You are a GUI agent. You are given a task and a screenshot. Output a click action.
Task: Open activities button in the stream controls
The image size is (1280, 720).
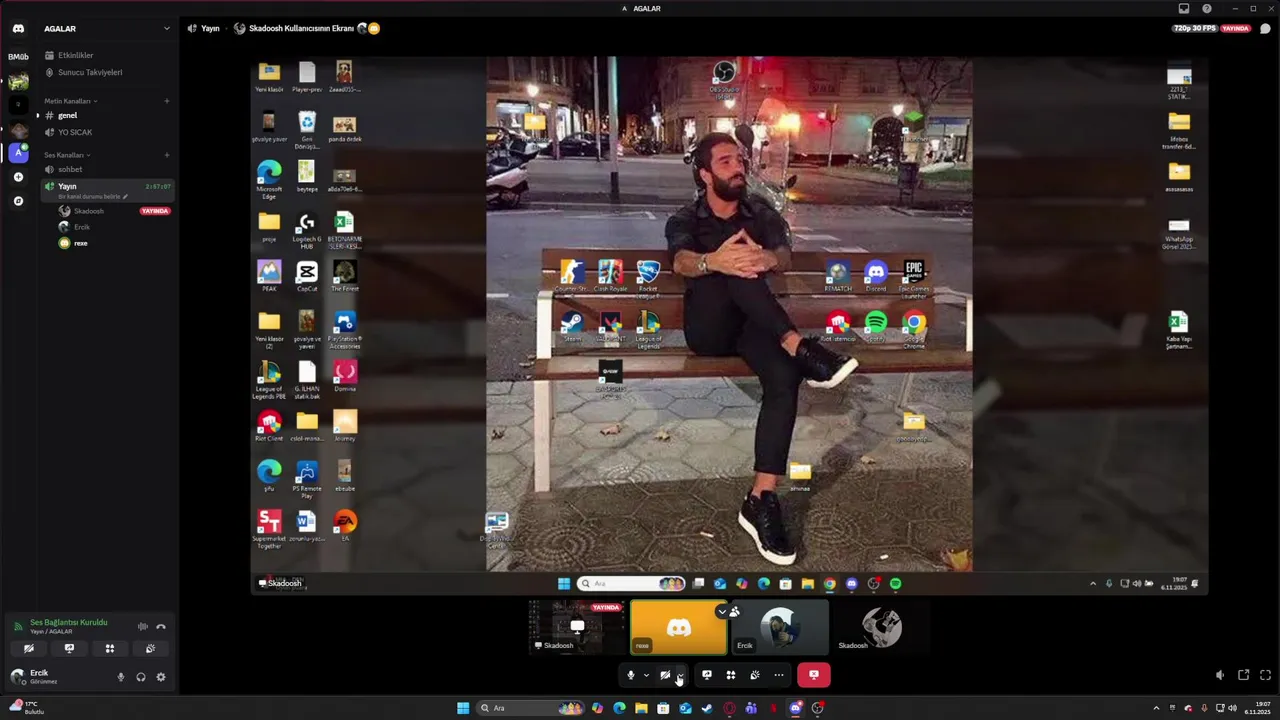click(x=731, y=675)
